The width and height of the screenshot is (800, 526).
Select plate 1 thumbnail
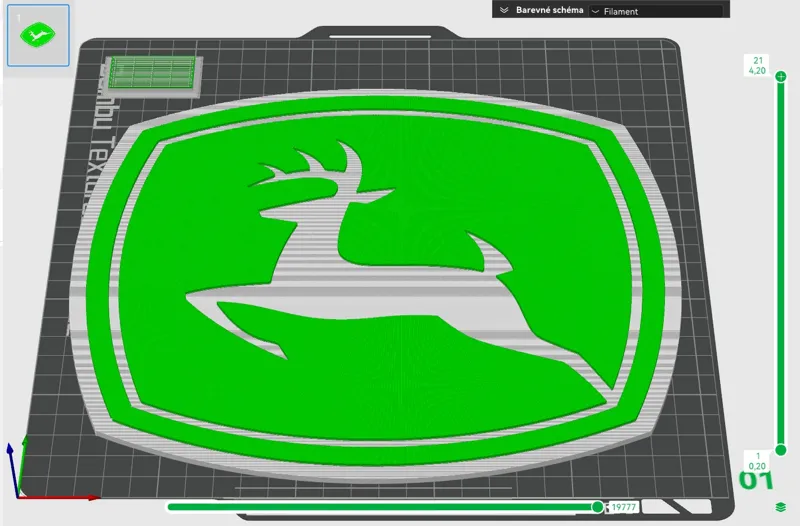(x=38, y=35)
